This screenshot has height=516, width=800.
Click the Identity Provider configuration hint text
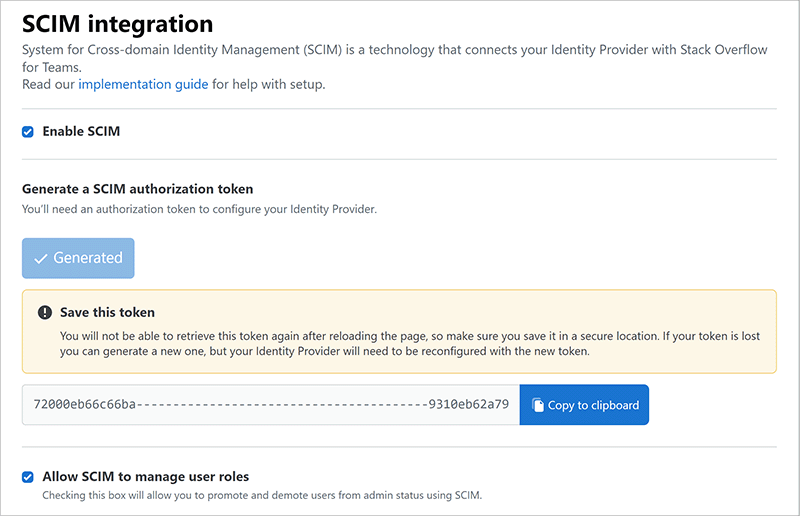pyautogui.click(x=198, y=210)
